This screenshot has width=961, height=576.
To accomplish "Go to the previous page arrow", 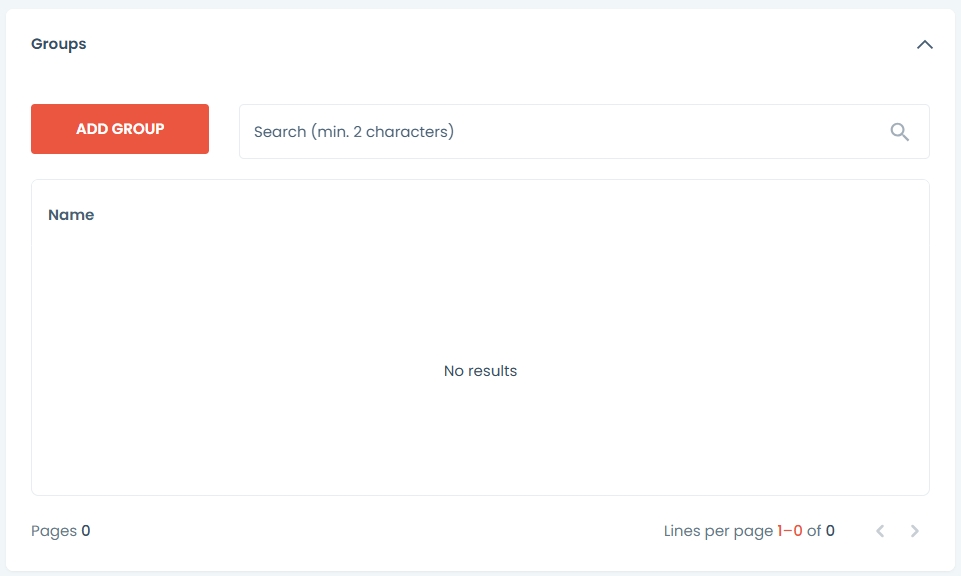I will 880,531.
